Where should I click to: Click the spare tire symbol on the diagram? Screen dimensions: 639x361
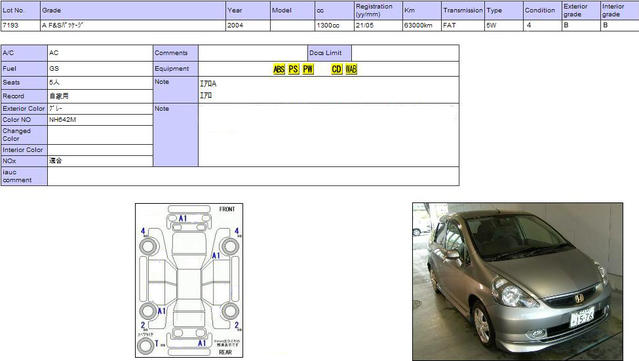click(x=145, y=346)
